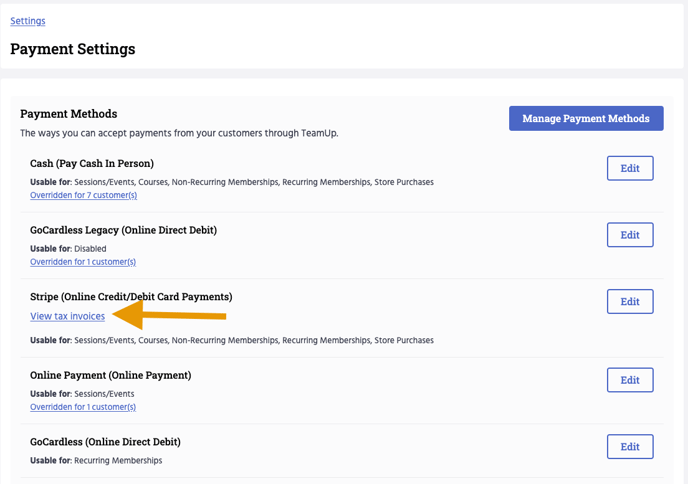Select the 'Online Payment (Online Payment)' title

110,375
